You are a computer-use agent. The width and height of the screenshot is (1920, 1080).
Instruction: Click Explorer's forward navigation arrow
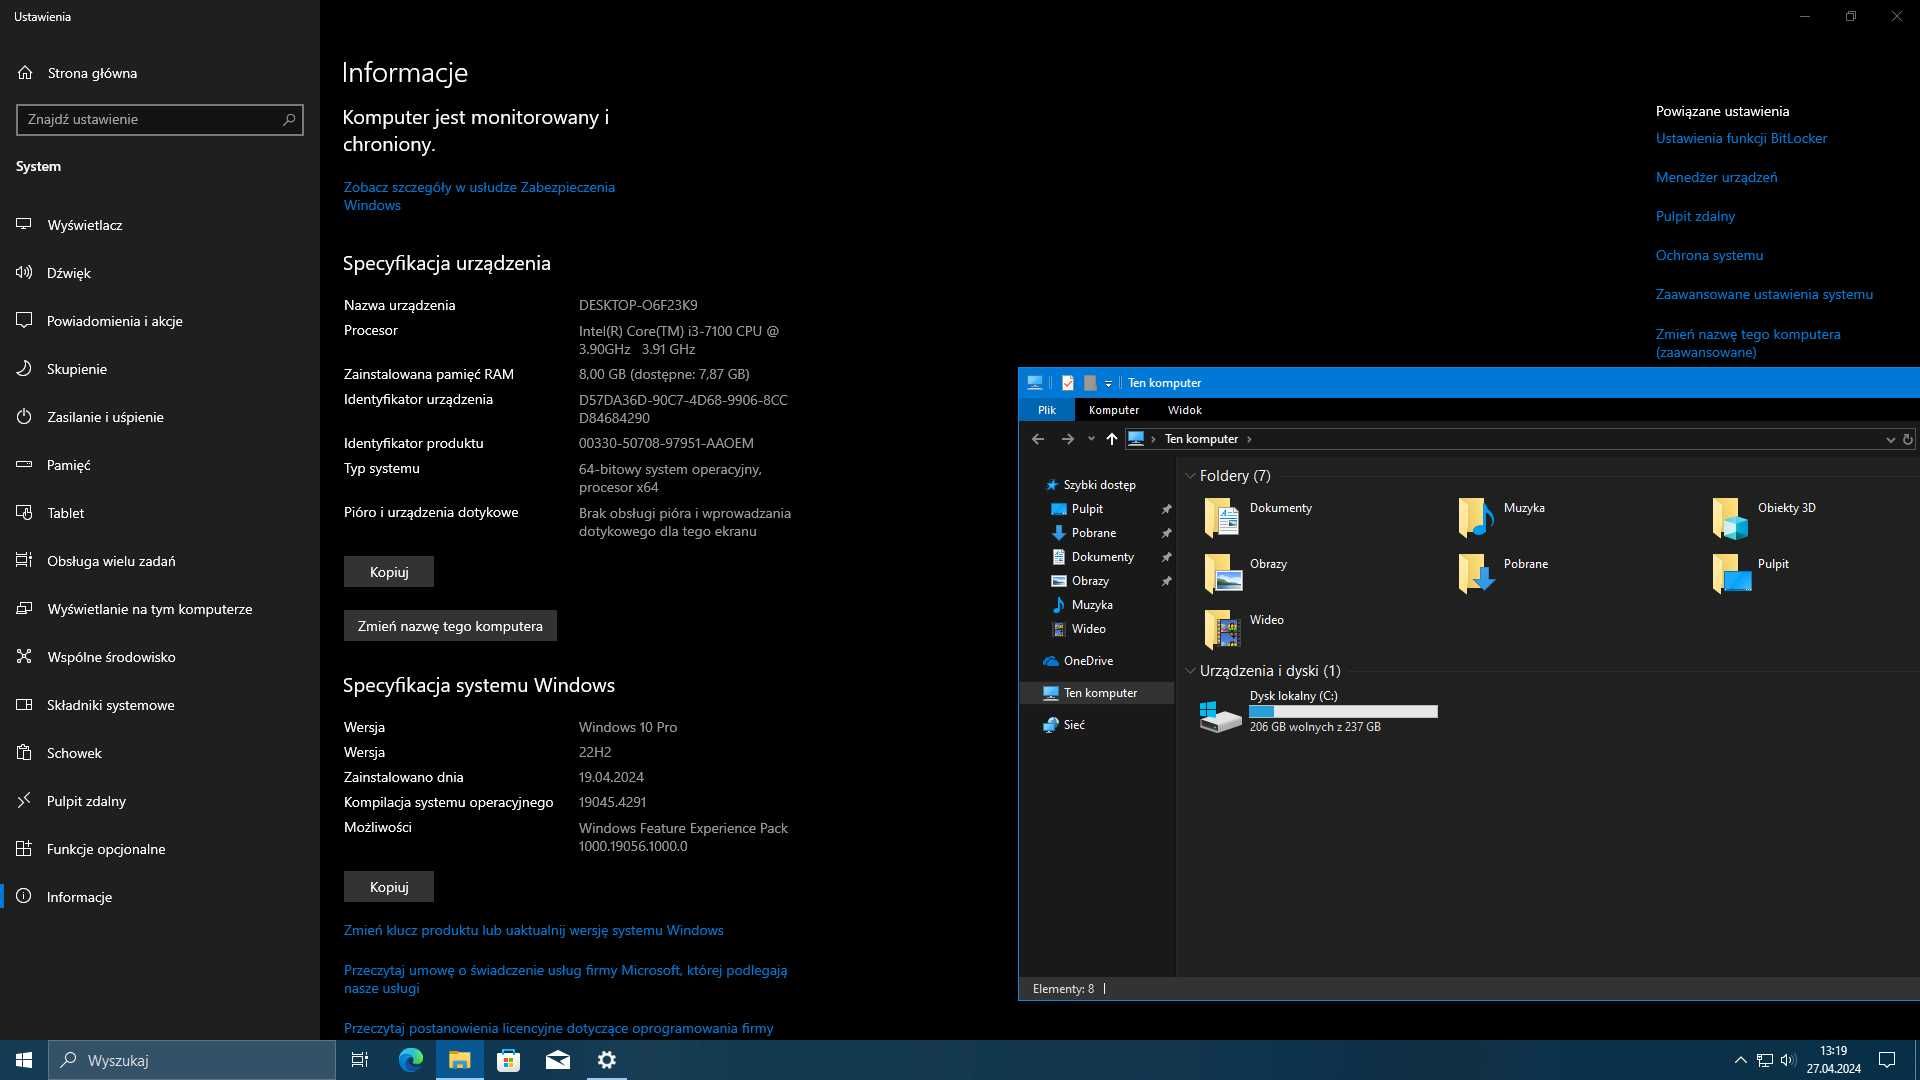1067,439
